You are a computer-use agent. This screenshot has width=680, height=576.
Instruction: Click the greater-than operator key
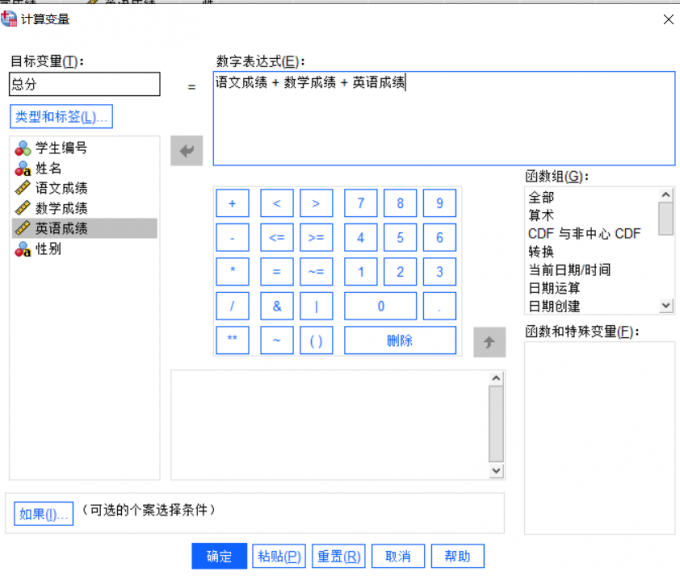point(316,203)
